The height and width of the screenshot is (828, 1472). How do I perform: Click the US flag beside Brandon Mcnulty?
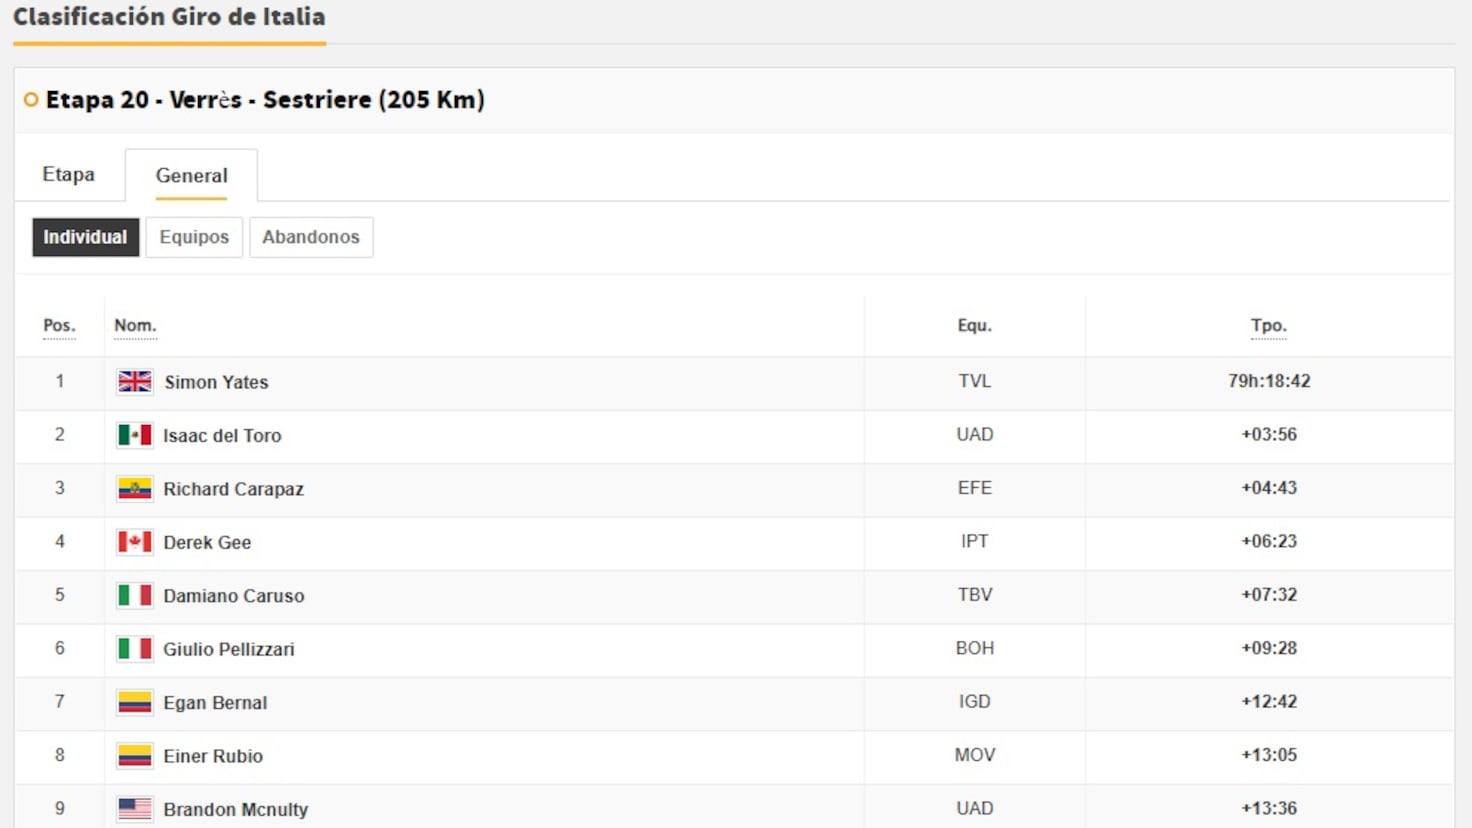134,809
